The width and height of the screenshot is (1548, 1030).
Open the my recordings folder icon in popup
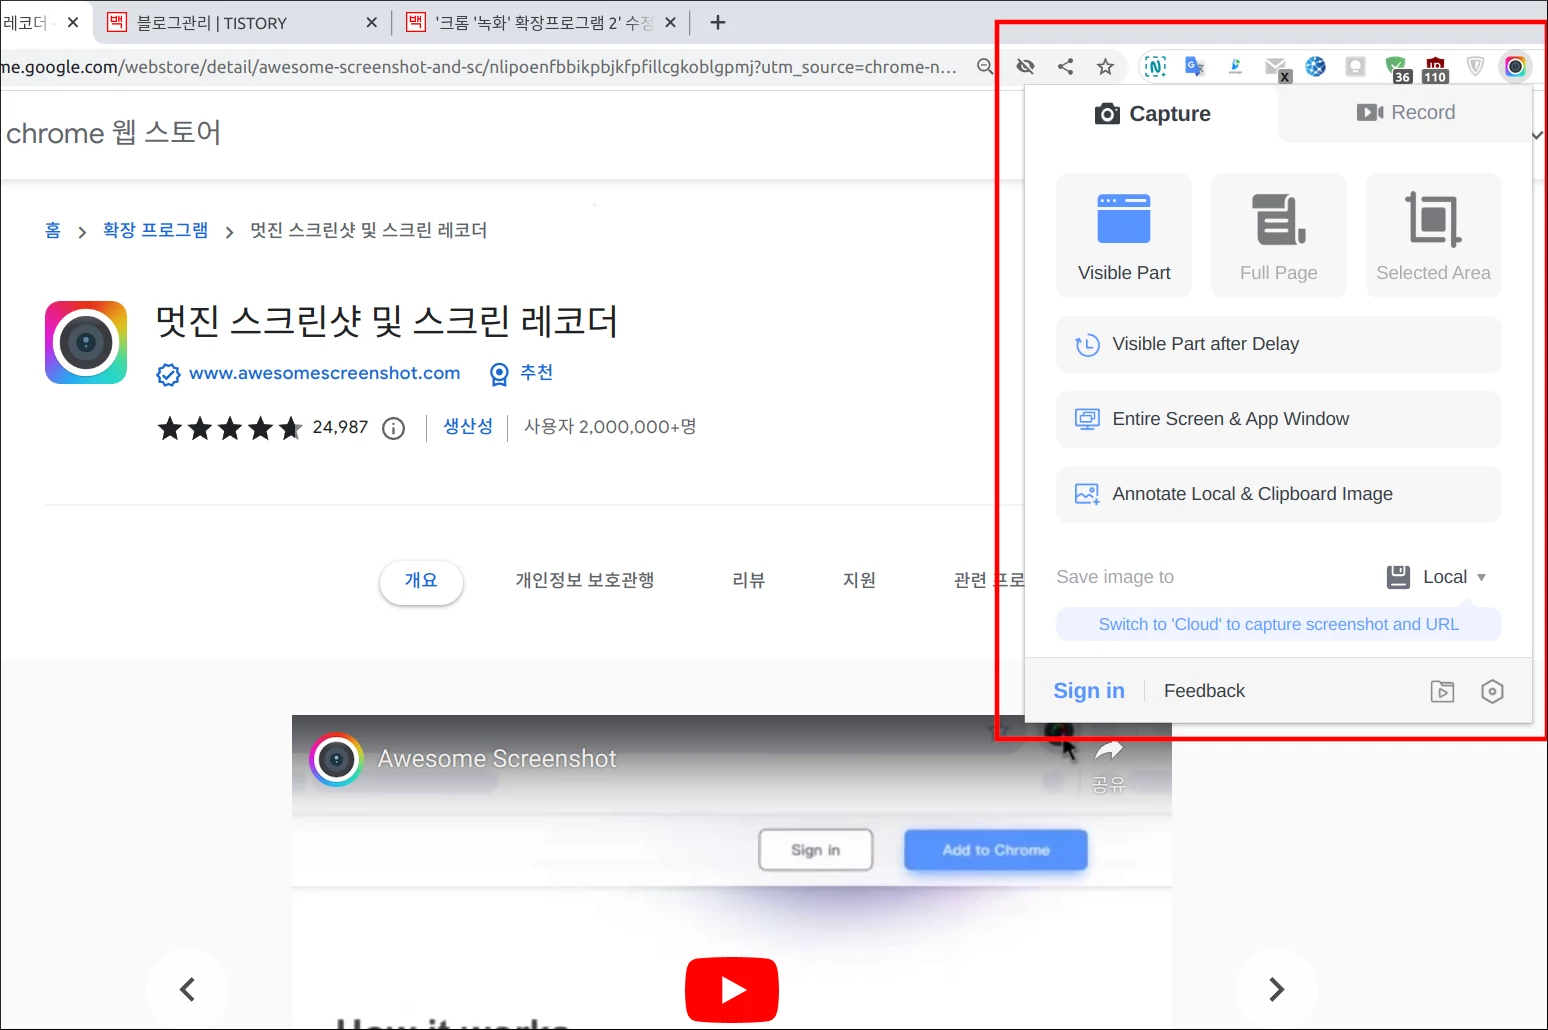(1442, 691)
